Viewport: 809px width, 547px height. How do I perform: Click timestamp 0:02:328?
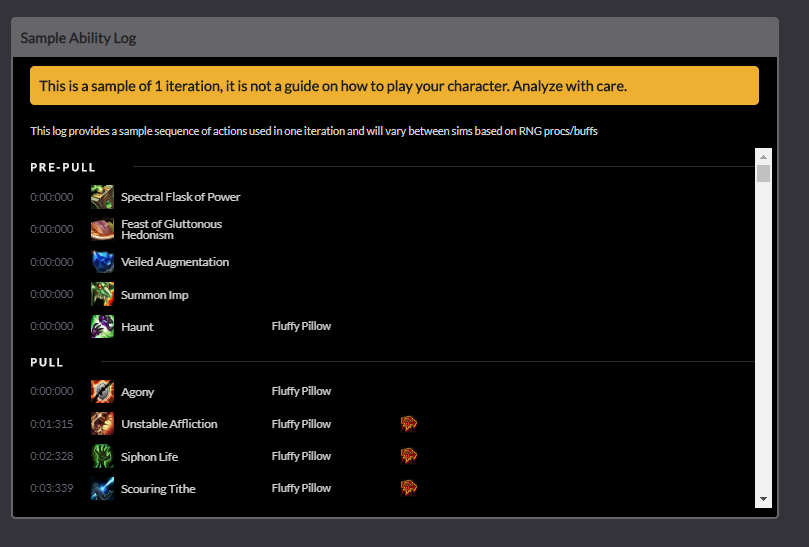(52, 456)
